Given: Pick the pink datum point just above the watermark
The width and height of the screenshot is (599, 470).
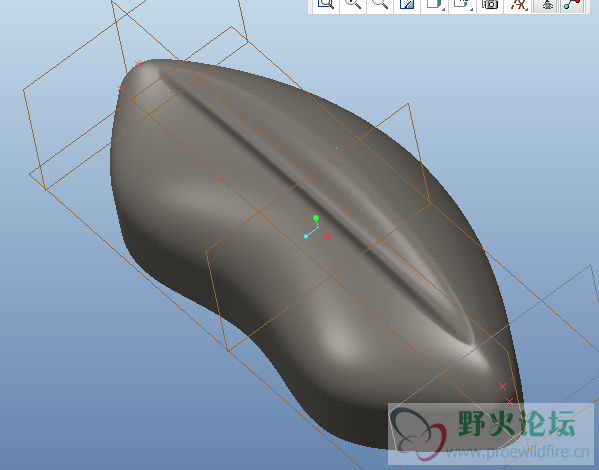Looking at the screenshot, I should tap(509, 401).
